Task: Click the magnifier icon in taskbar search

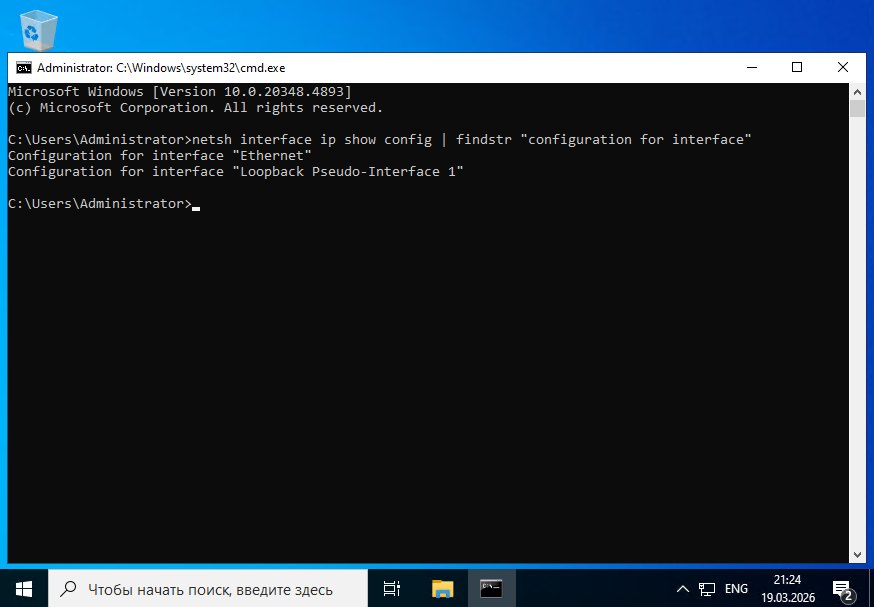Action: pyautogui.click(x=69, y=589)
